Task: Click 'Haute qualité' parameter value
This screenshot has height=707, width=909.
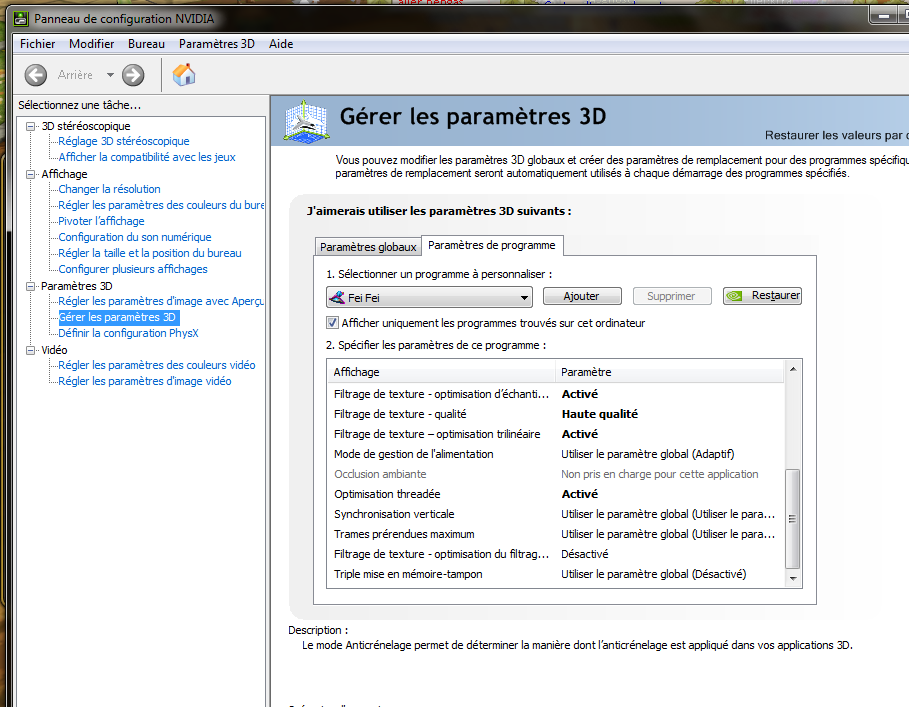Action: pos(599,414)
